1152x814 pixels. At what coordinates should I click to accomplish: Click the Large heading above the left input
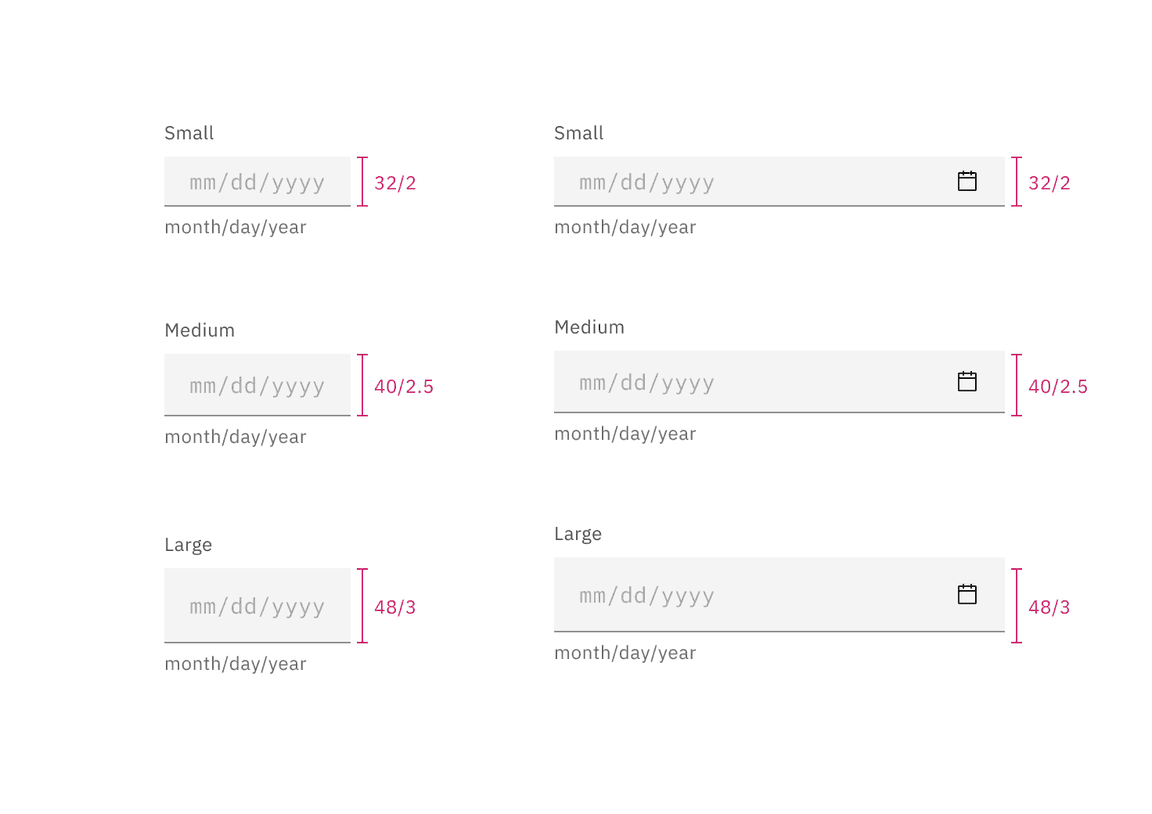click(188, 544)
